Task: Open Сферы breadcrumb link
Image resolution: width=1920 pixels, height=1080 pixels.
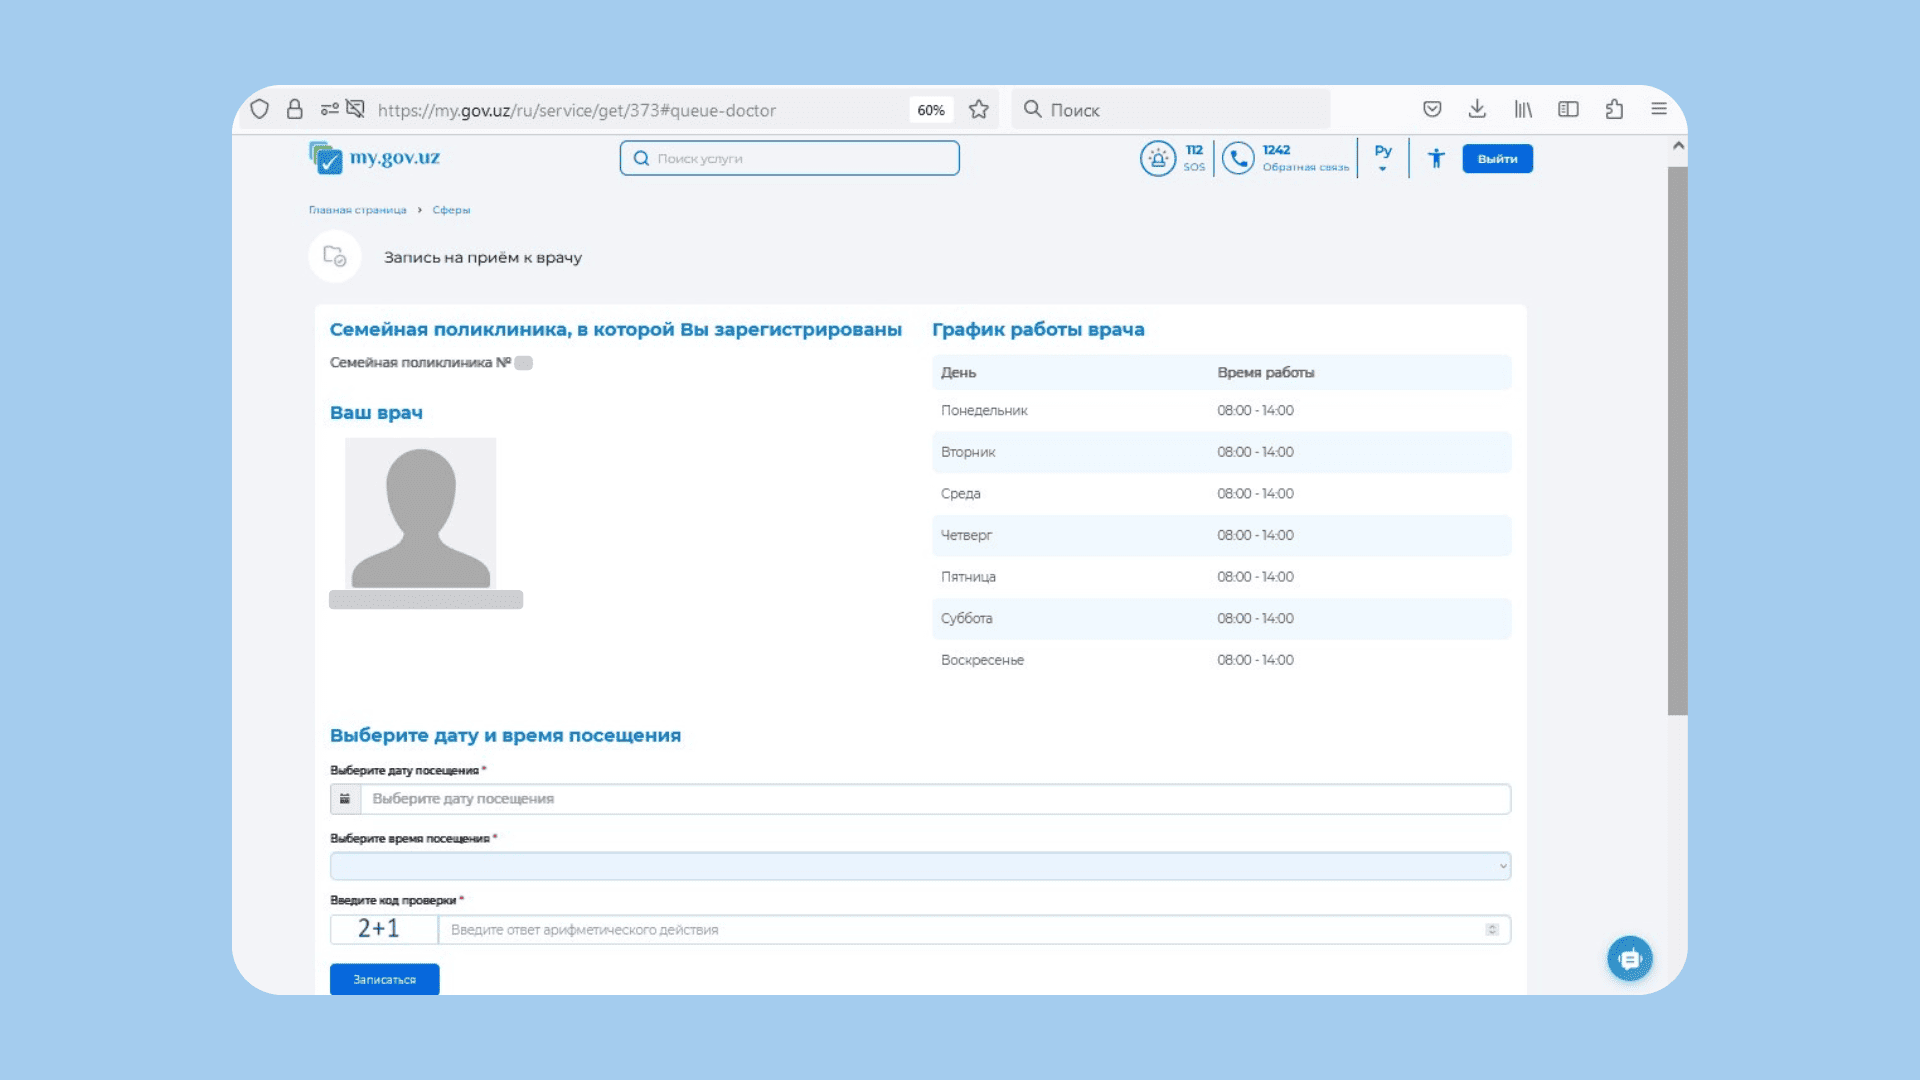Action: tap(451, 210)
